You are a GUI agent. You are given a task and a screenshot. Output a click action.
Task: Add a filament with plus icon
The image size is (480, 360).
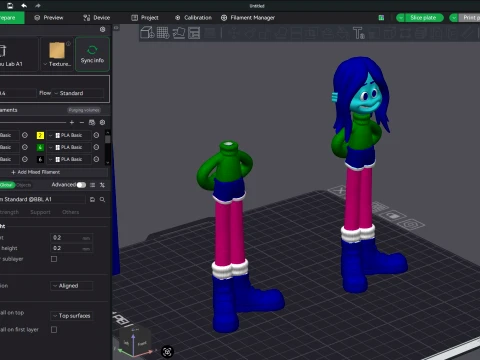pyautogui.click(x=72, y=122)
